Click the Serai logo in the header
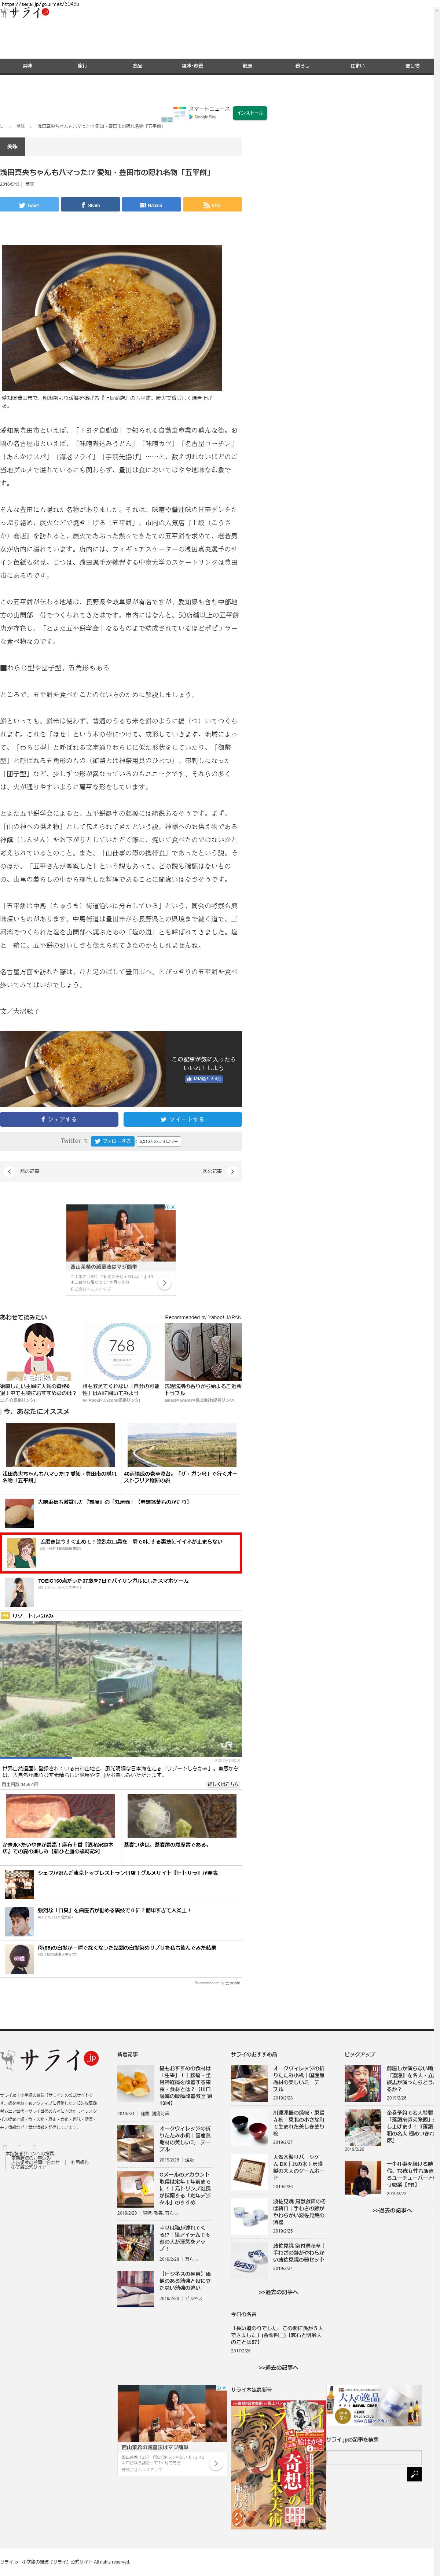 (25, 13)
